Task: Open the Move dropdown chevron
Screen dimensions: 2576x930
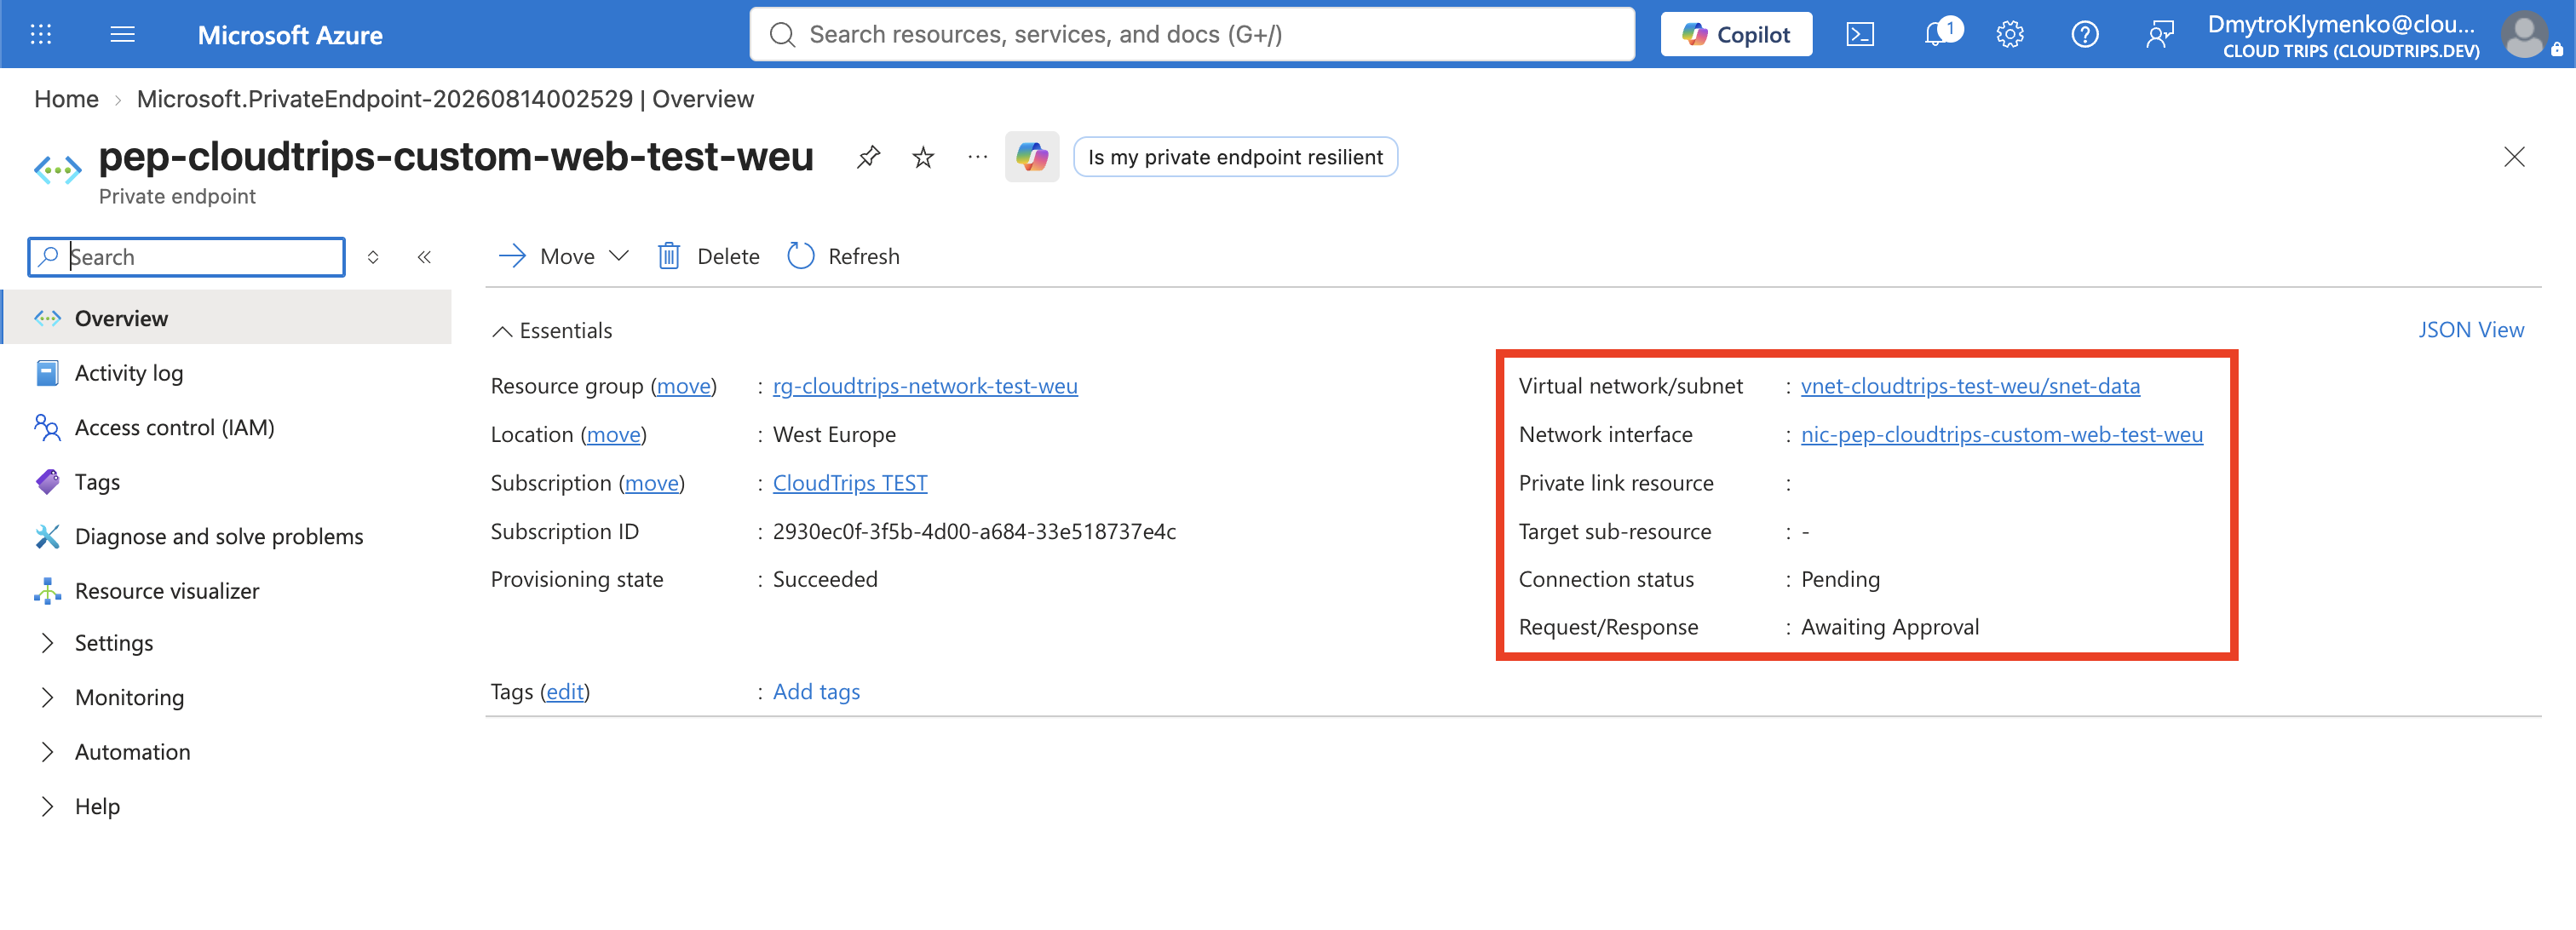Action: [x=619, y=256]
